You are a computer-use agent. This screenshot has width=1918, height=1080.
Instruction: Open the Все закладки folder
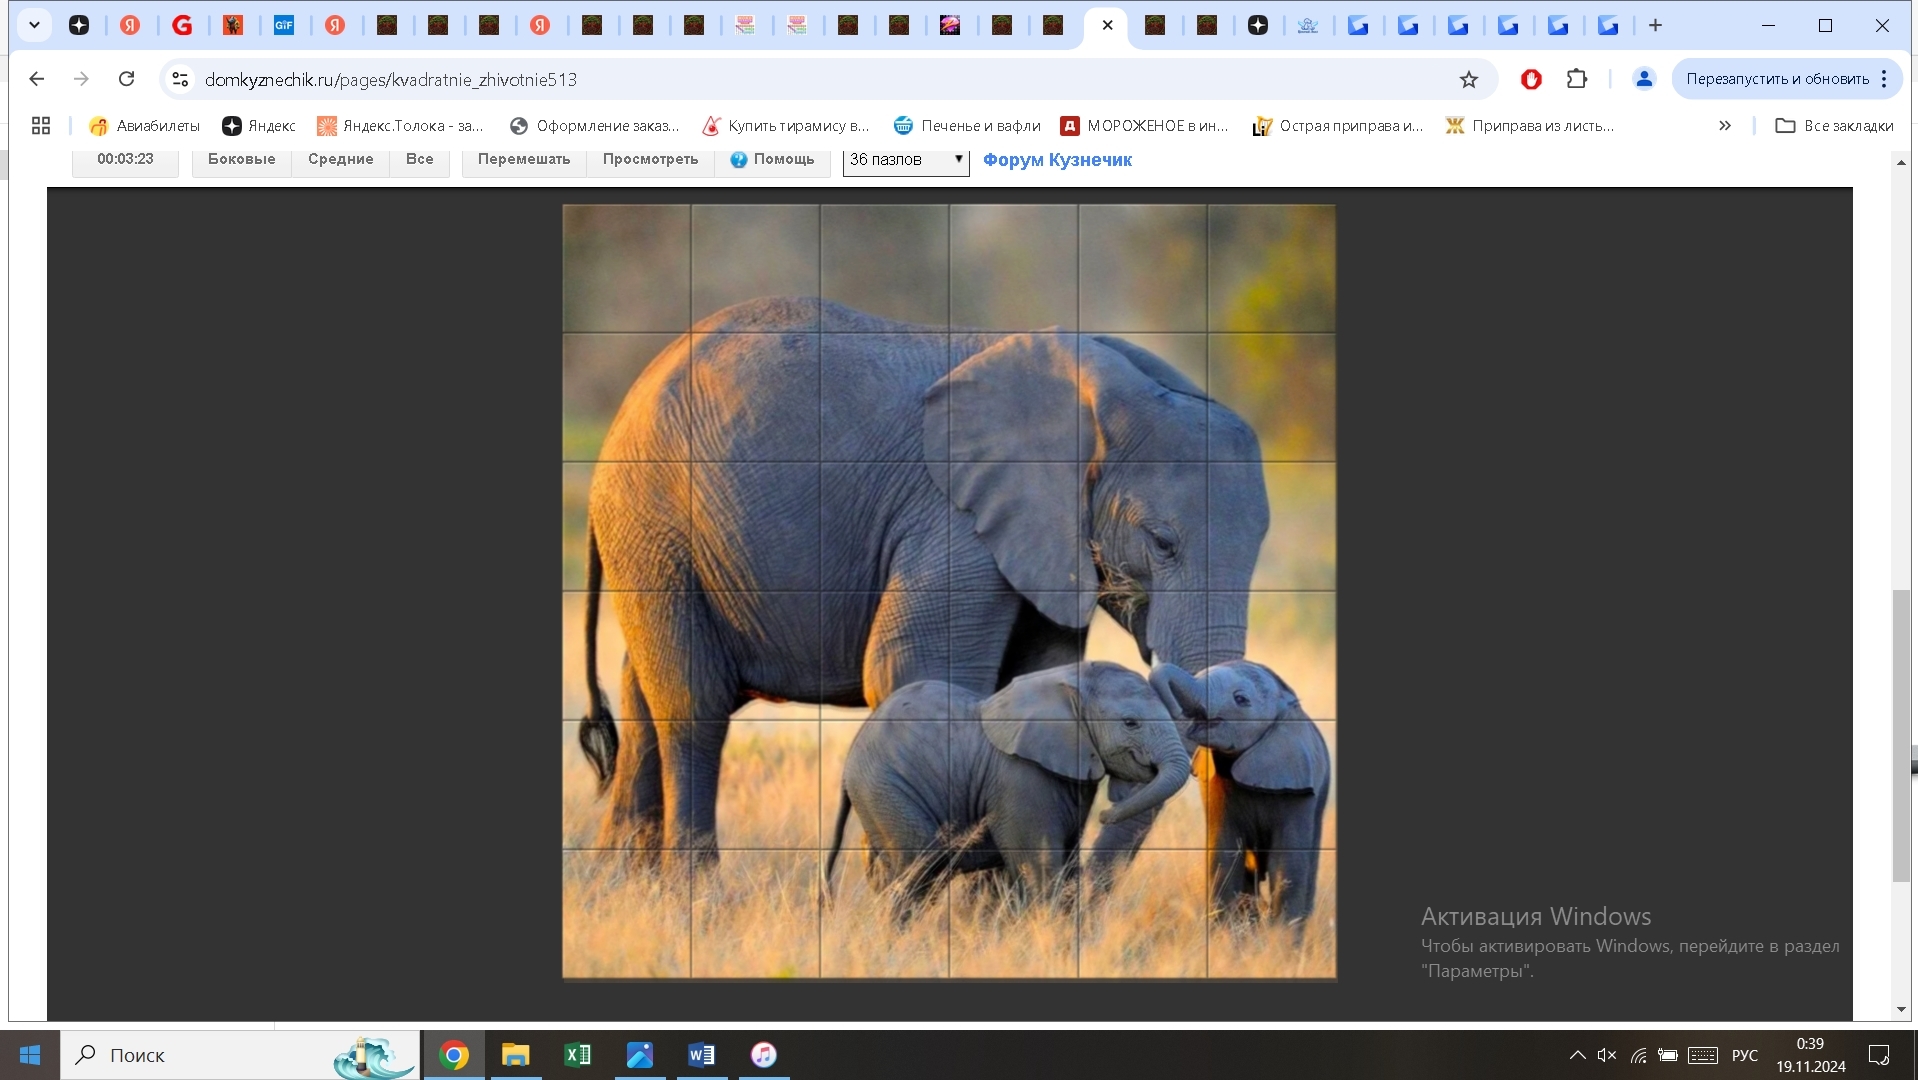(1834, 126)
